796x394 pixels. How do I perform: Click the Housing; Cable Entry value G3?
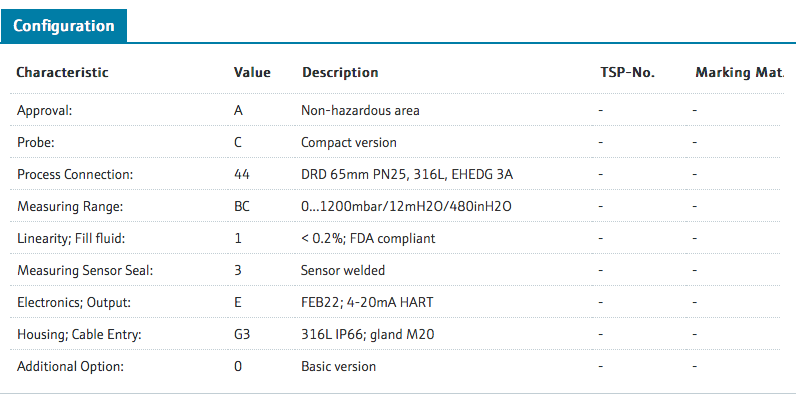coord(242,335)
